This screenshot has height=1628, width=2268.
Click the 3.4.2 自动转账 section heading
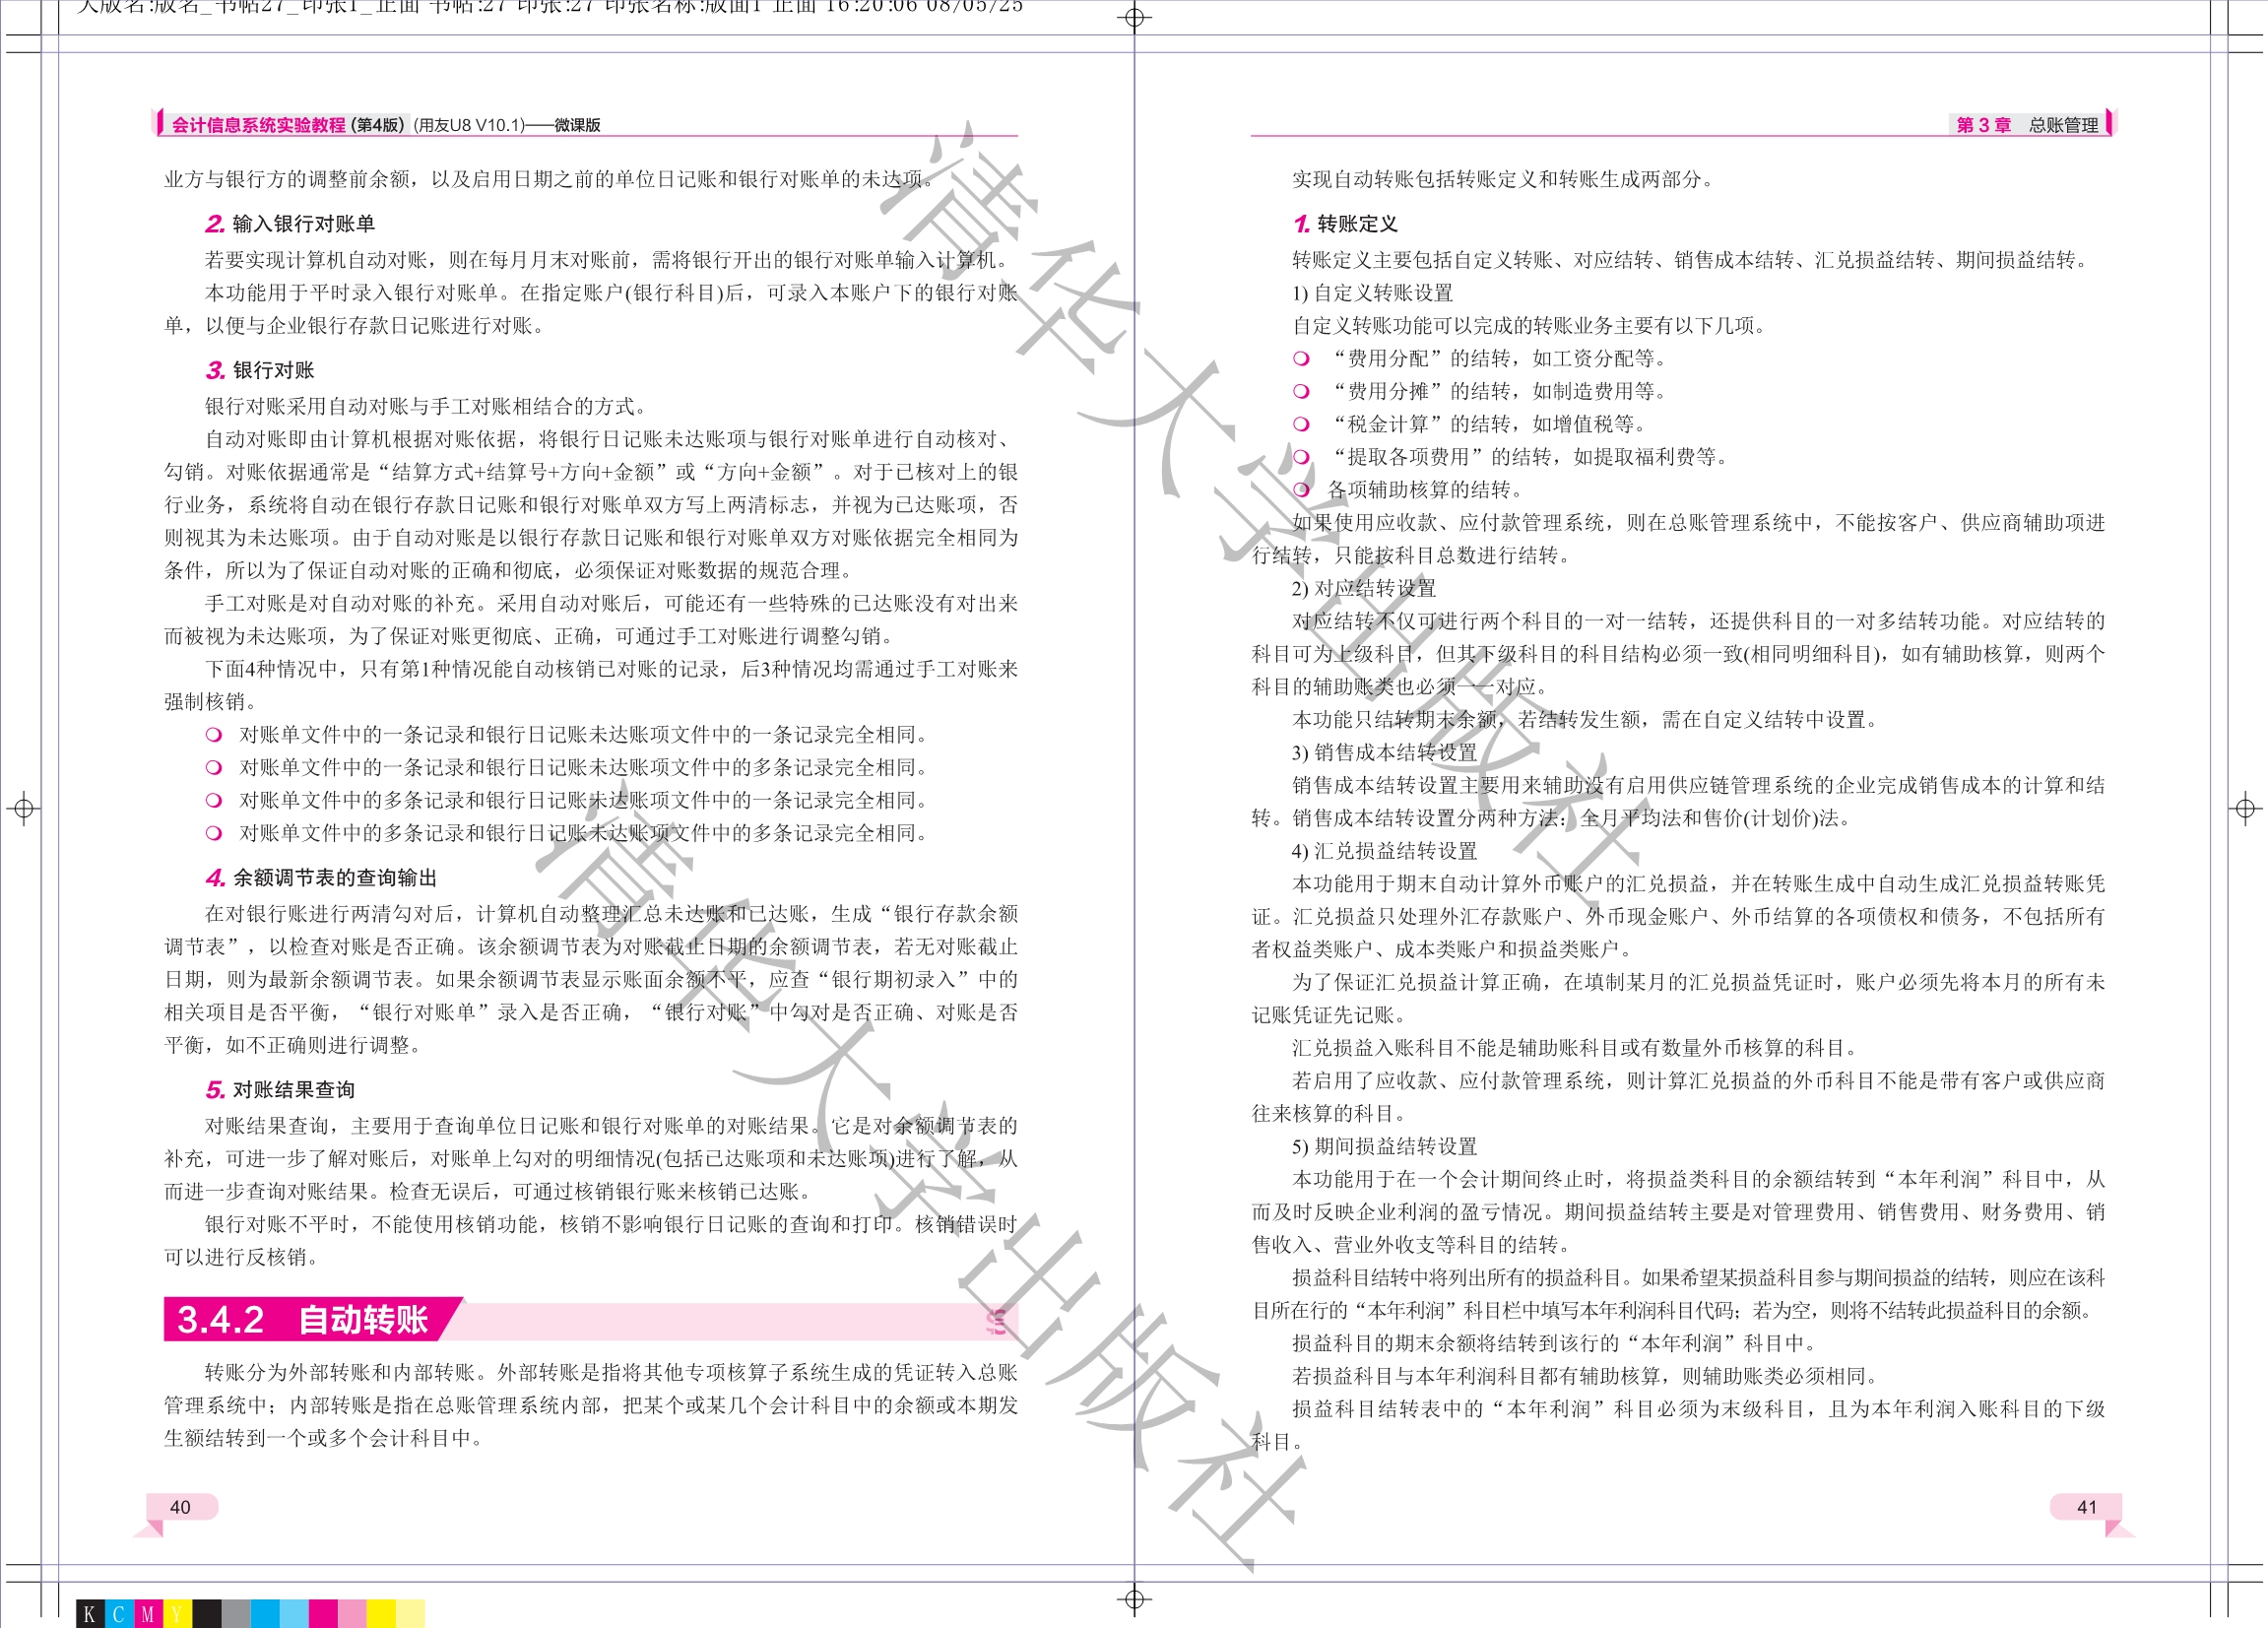pos(304,1320)
